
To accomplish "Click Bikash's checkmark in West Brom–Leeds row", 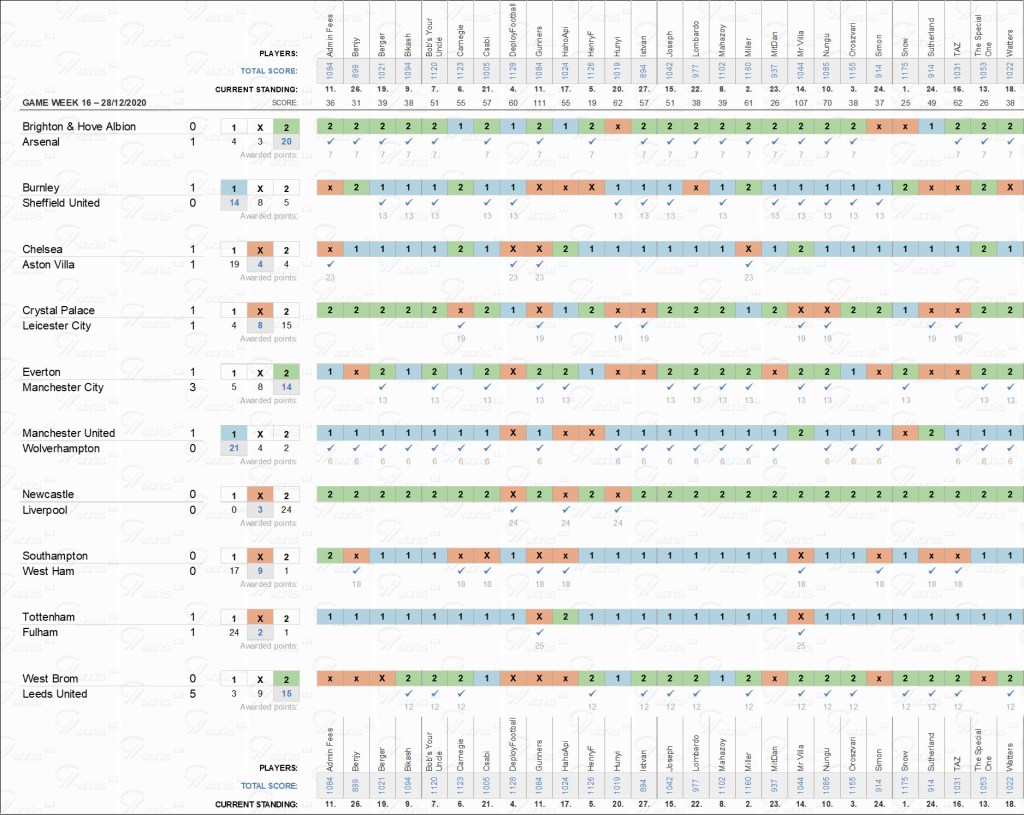I will [x=409, y=693].
